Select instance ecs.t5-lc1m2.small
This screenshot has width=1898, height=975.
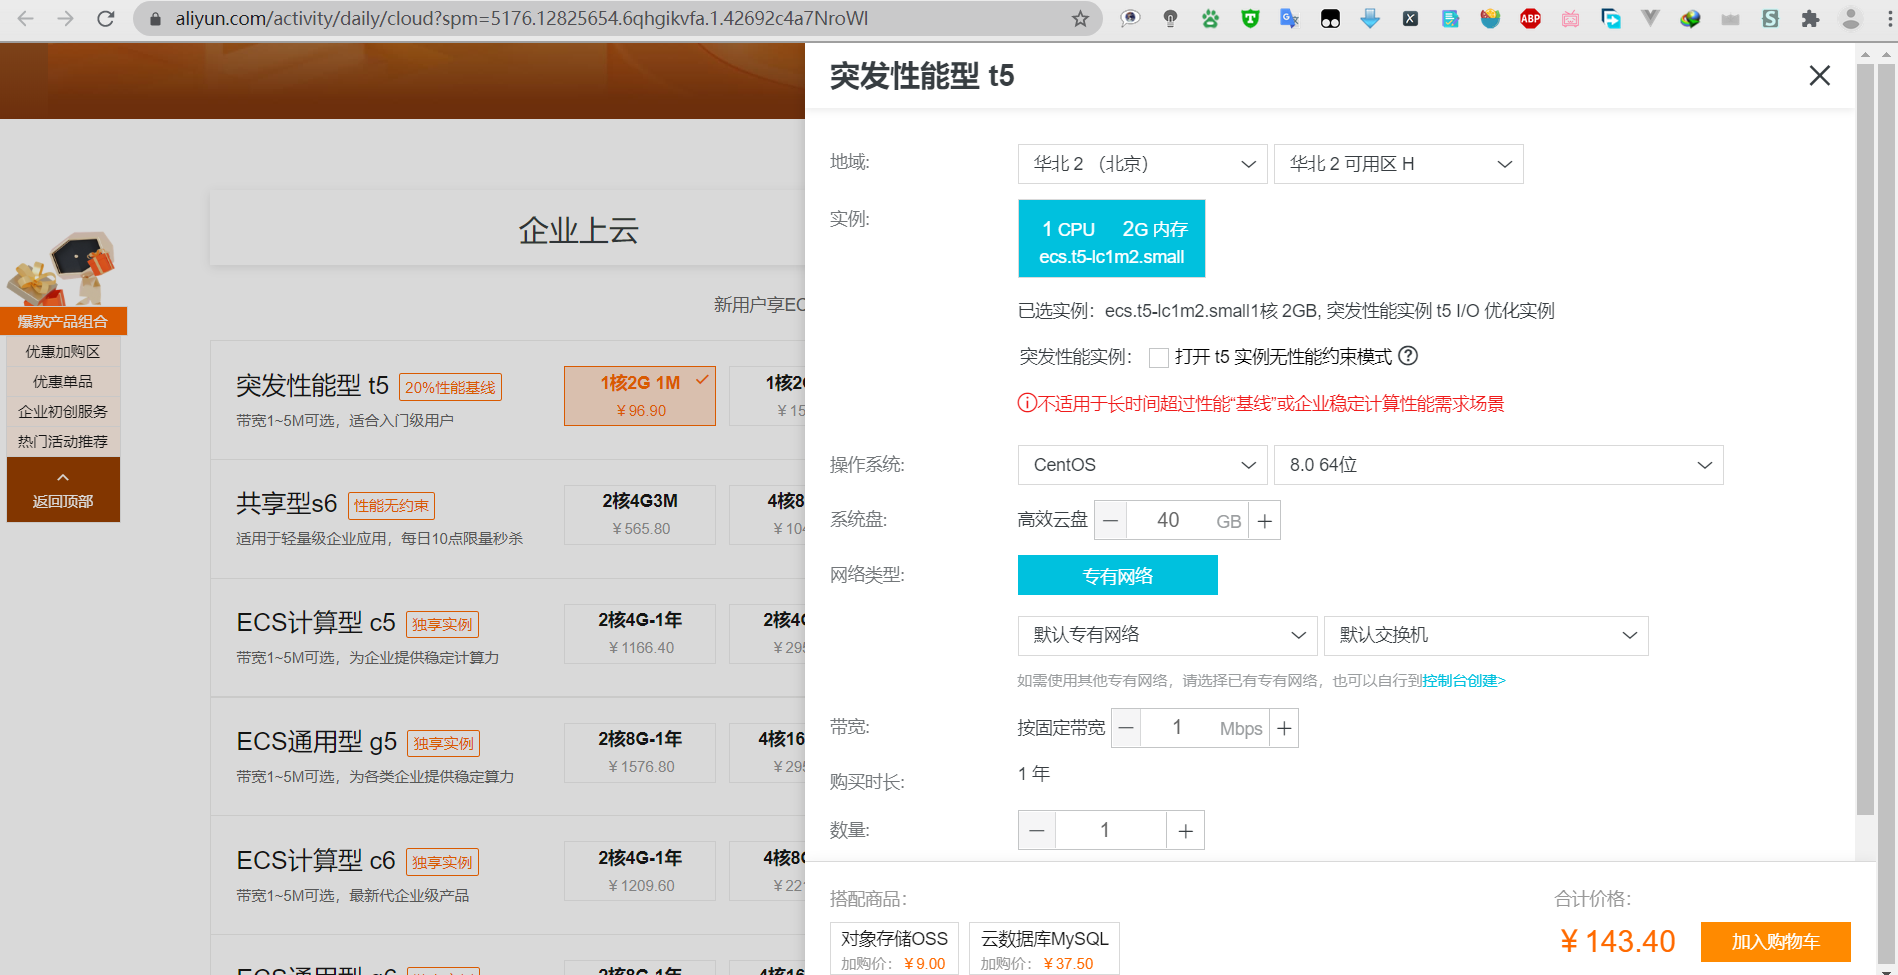tap(1112, 238)
